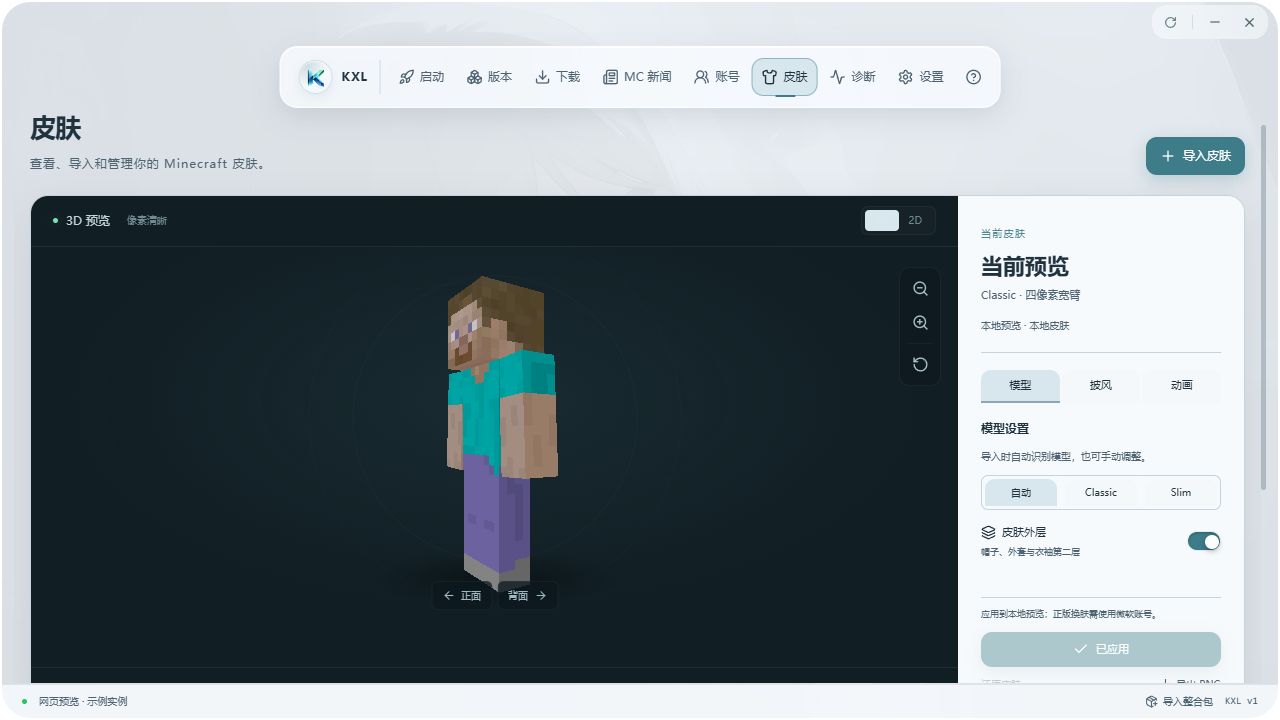Screen dimensions: 1280x720
Task: Select the 皮肤 skin nav item
Action: tap(784, 77)
